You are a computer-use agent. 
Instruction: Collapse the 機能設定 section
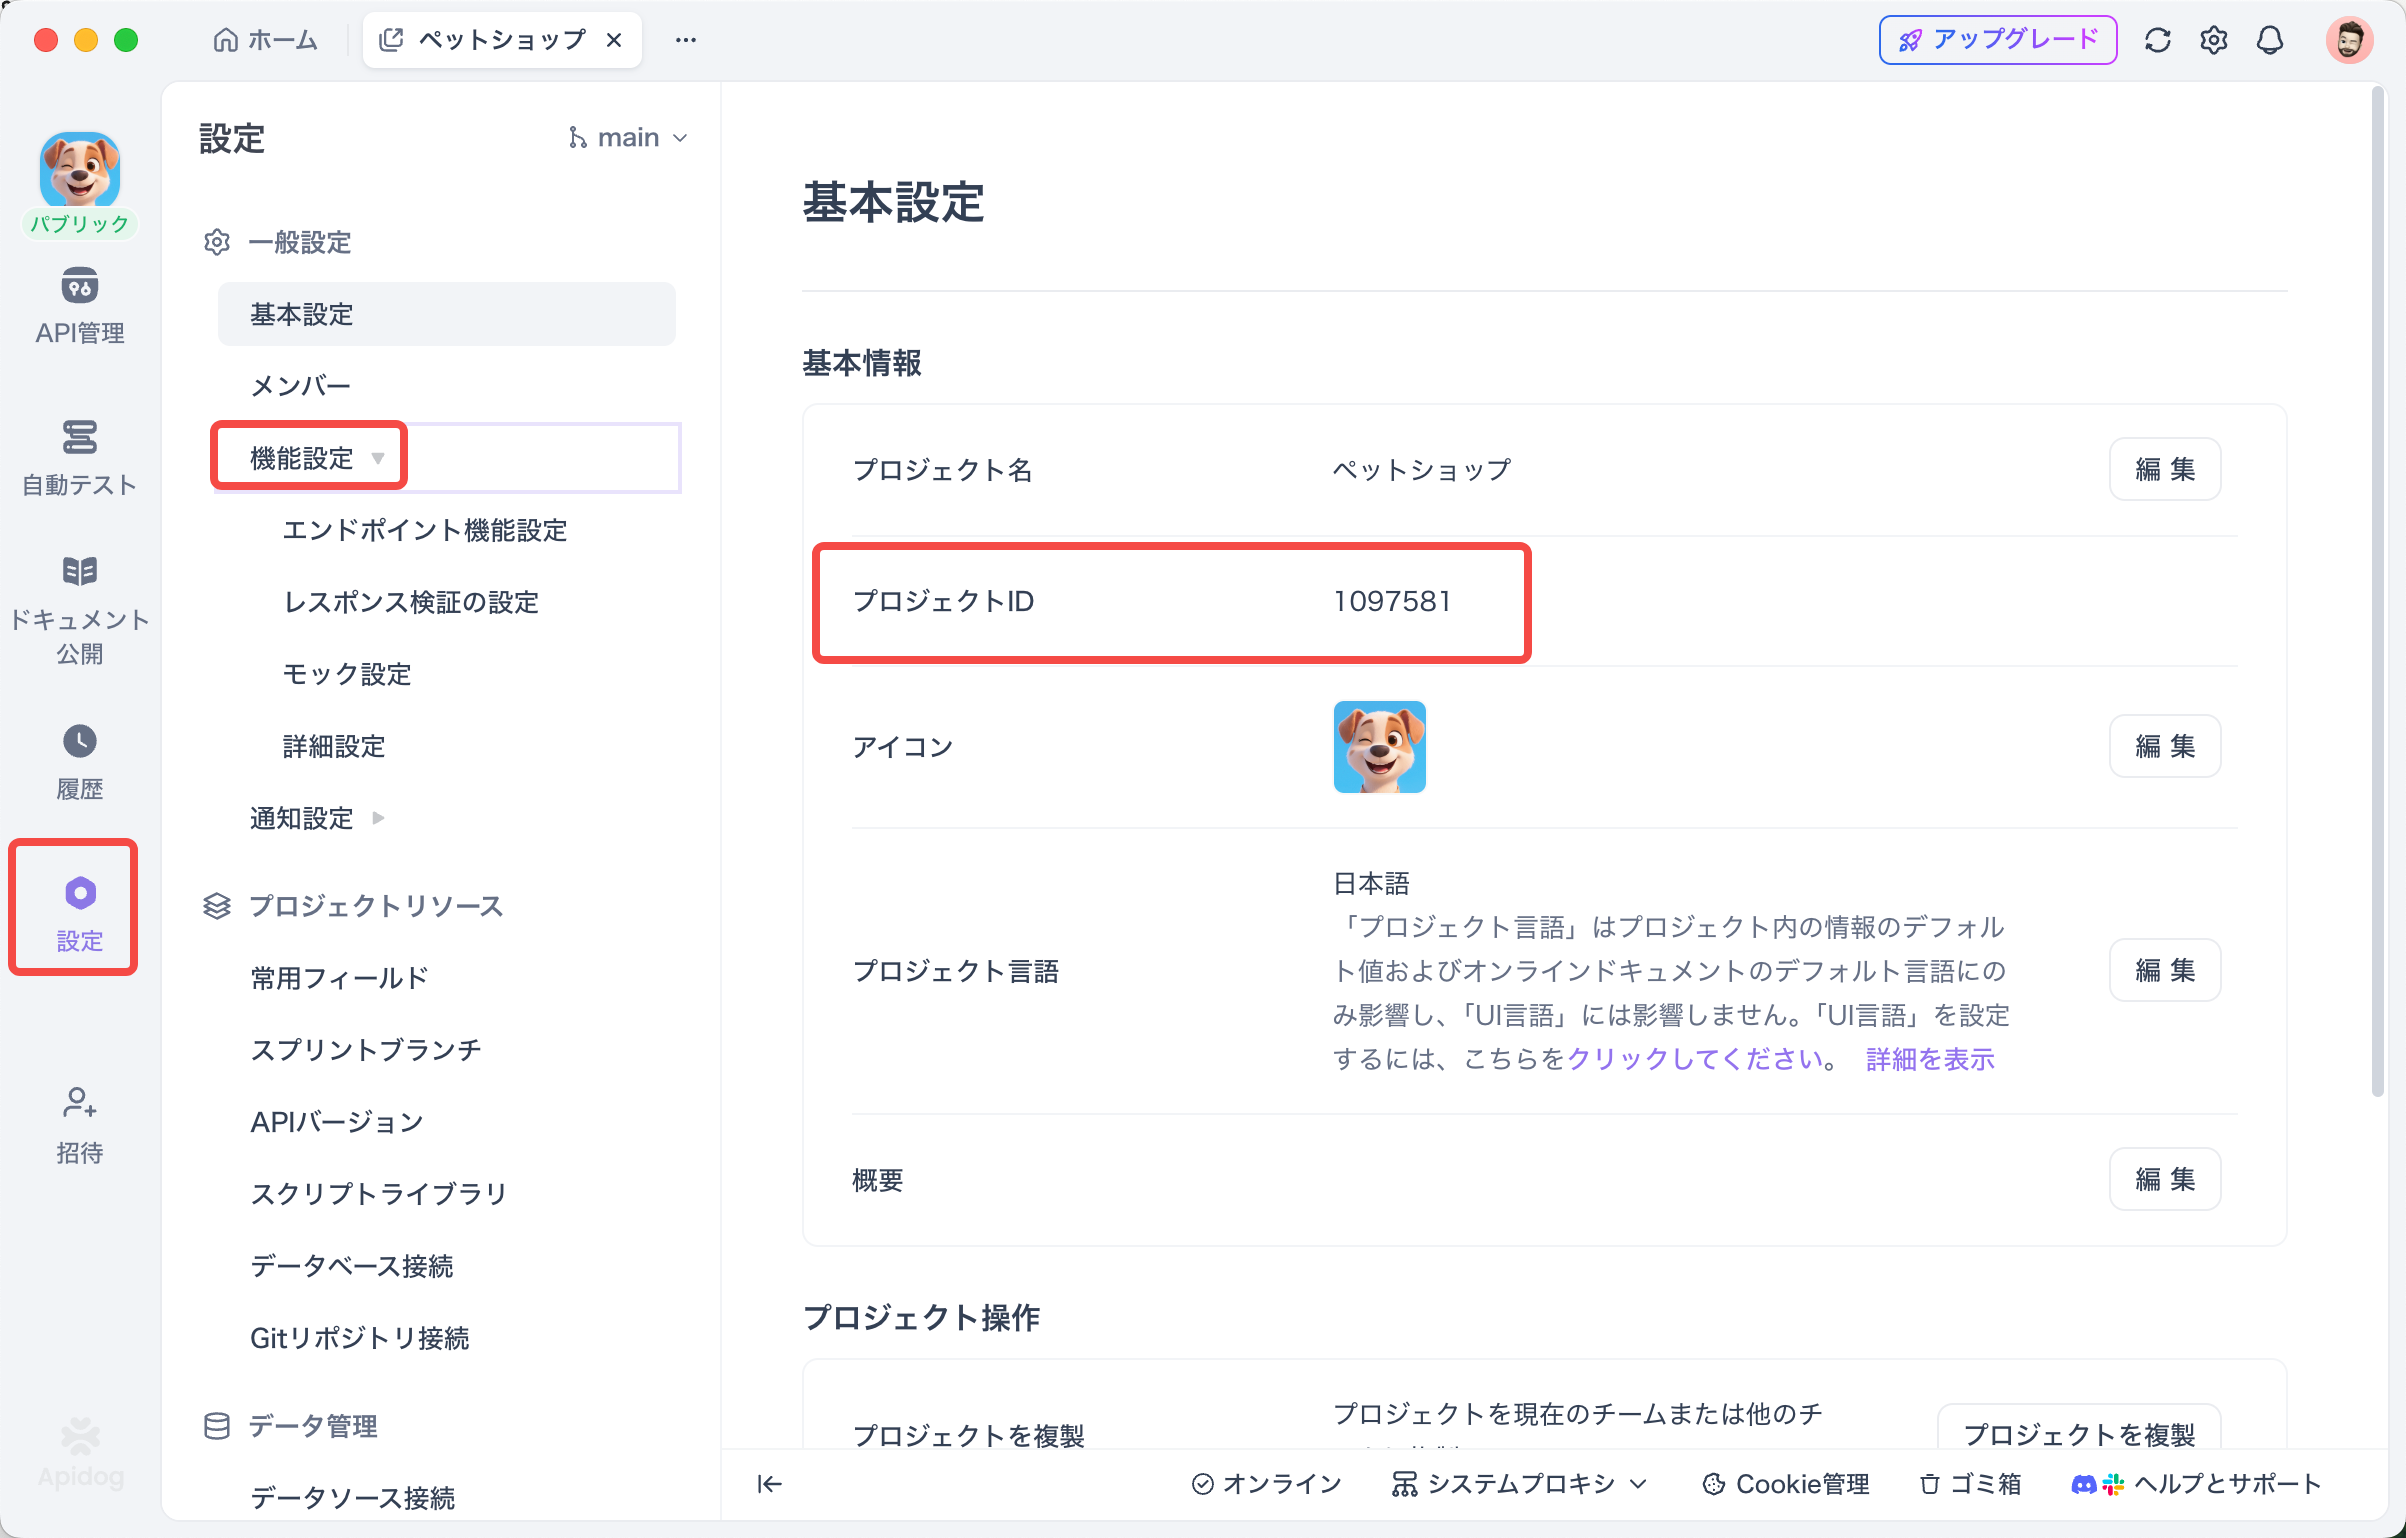[378, 458]
